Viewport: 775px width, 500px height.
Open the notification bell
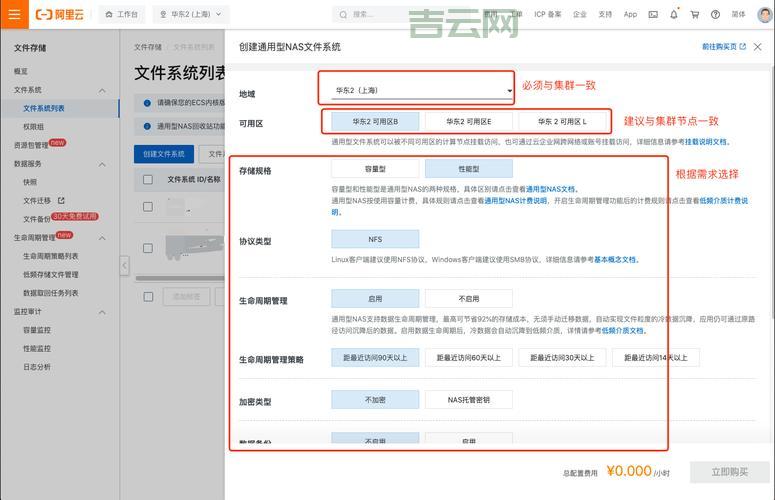click(674, 14)
